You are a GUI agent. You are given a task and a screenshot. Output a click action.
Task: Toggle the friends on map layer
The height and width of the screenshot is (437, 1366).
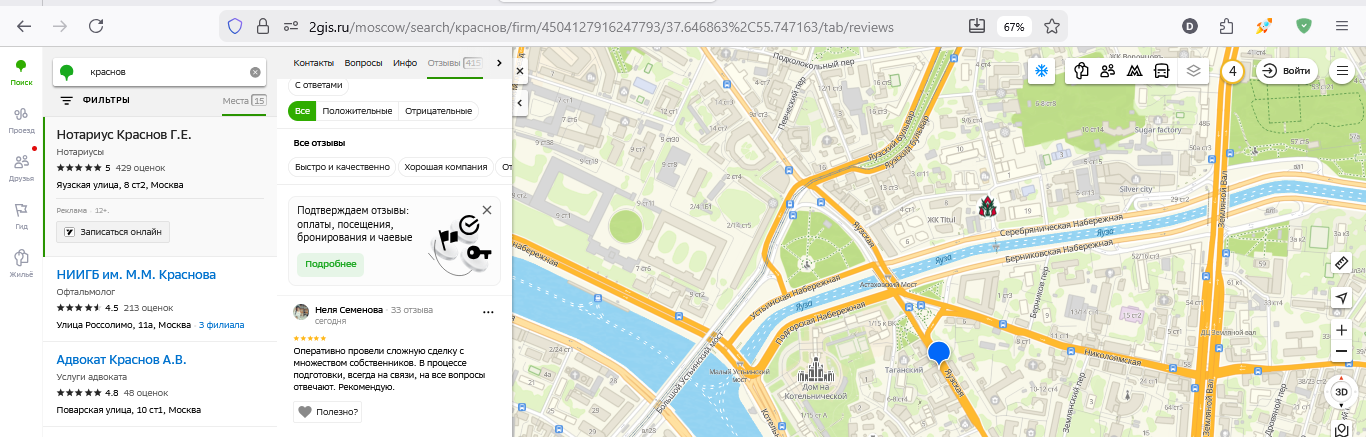tap(1107, 71)
